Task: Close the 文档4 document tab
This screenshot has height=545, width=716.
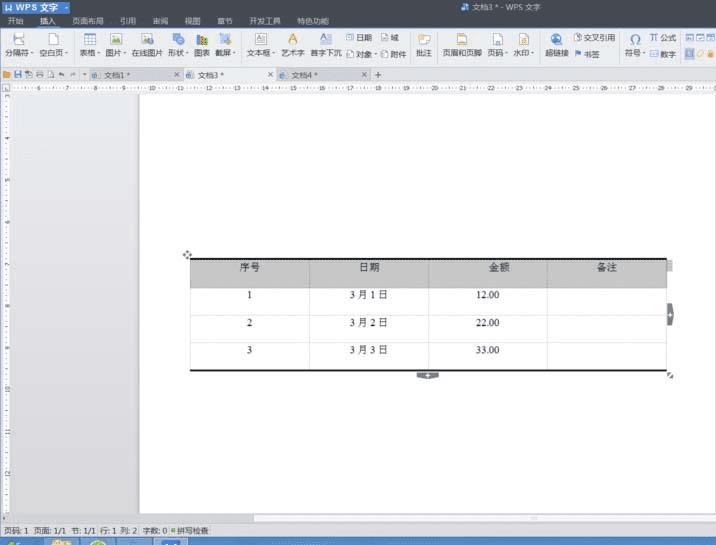Action: pyautogui.click(x=364, y=74)
